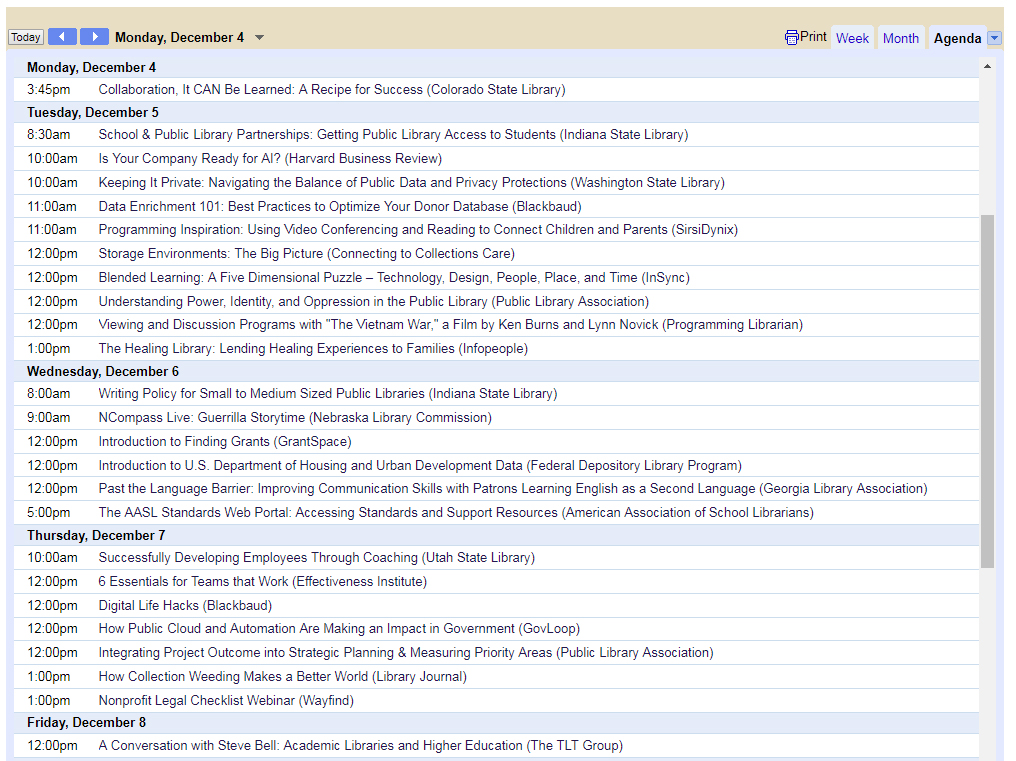Click the 3:45pm time on Monday
This screenshot has width=1016, height=761.
(x=49, y=89)
